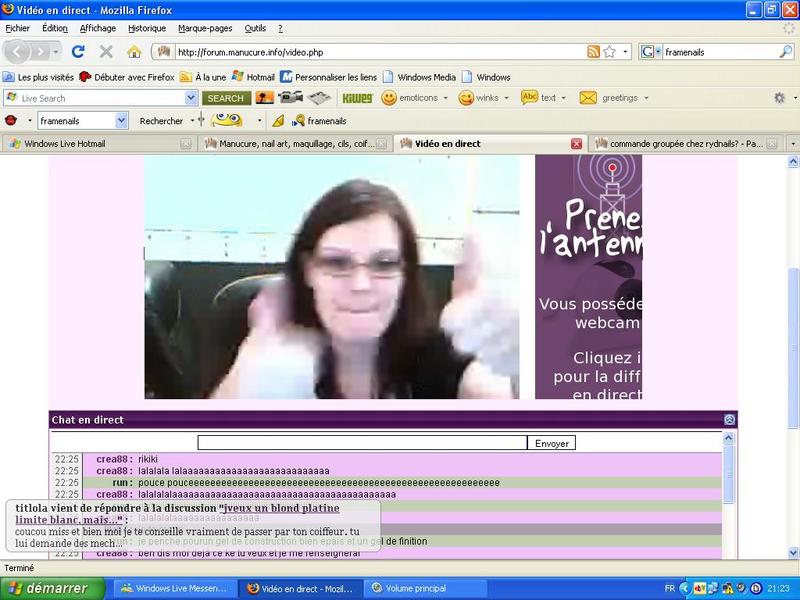Click the greetings envelope icon

588,98
